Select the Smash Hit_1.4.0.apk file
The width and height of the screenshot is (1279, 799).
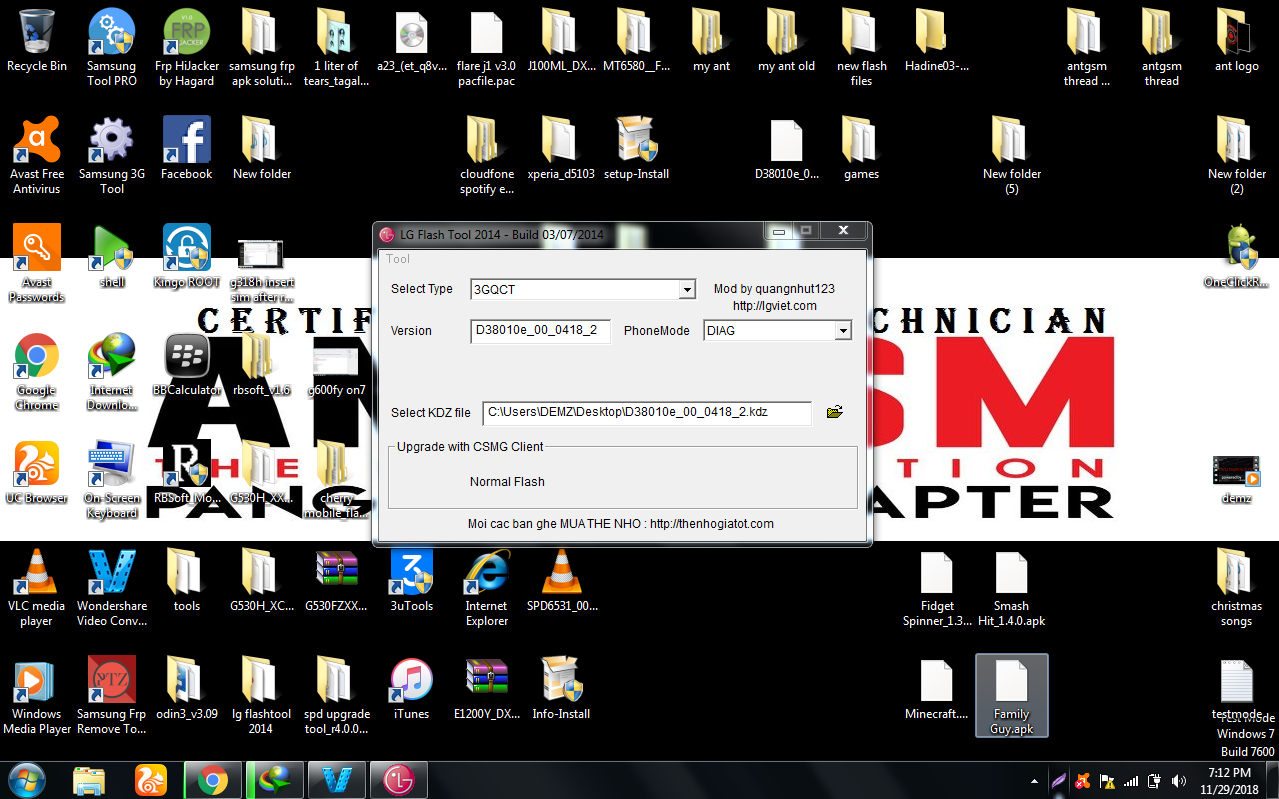tap(1011, 587)
